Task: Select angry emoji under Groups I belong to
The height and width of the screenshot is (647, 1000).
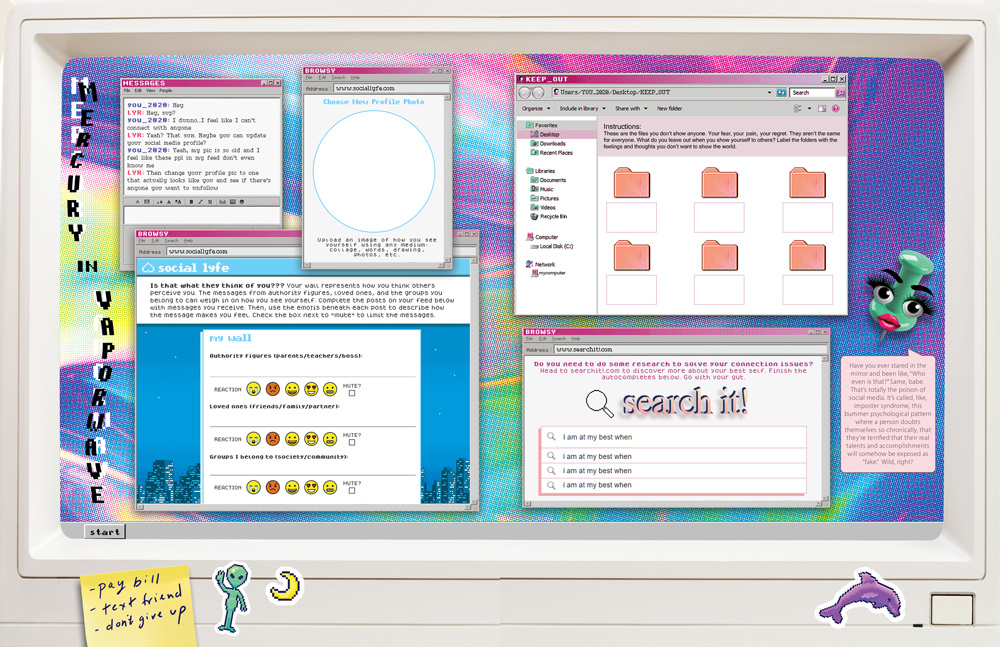Action: [x=272, y=487]
